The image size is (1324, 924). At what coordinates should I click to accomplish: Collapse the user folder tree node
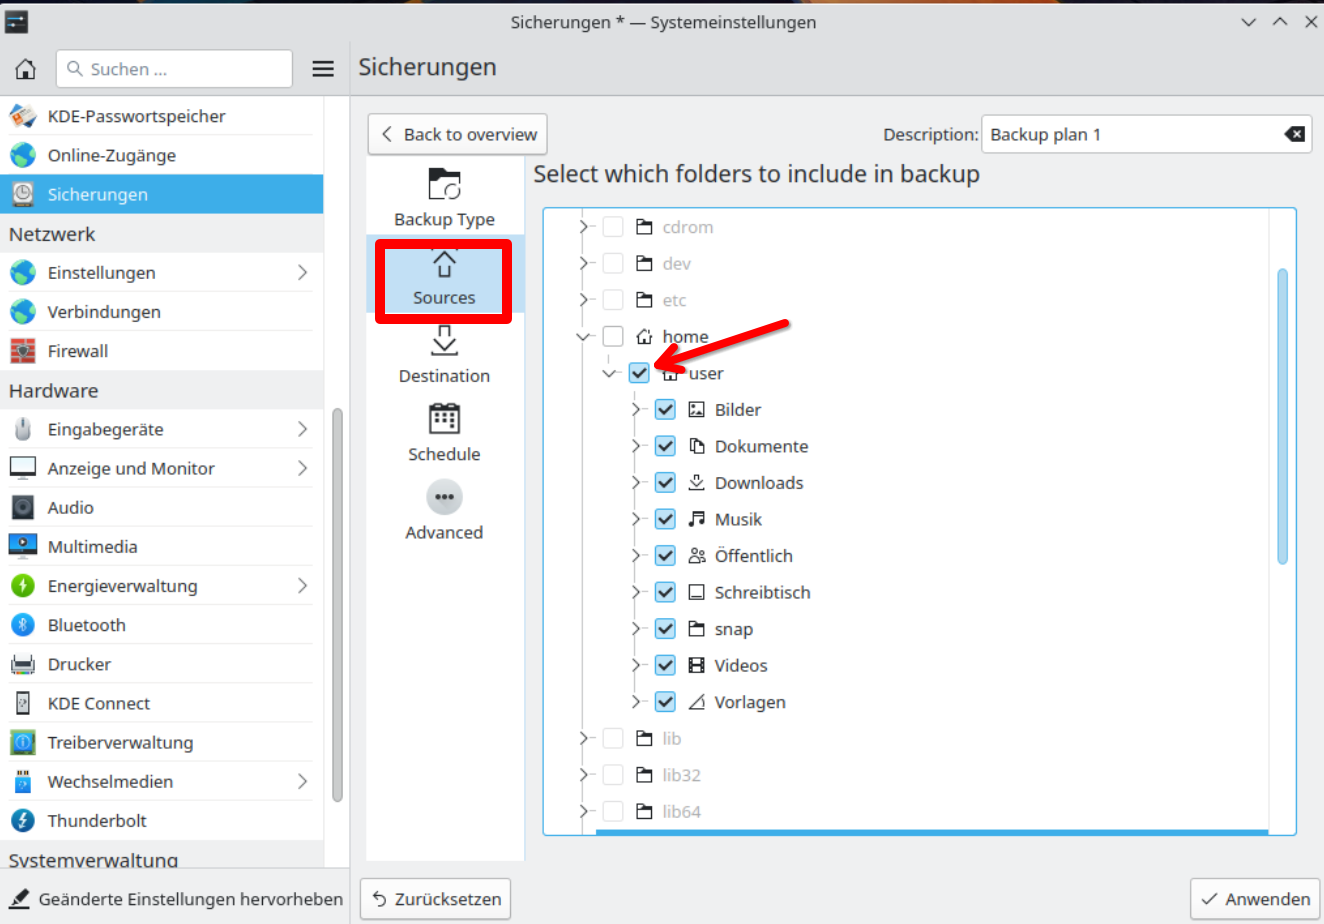(610, 374)
